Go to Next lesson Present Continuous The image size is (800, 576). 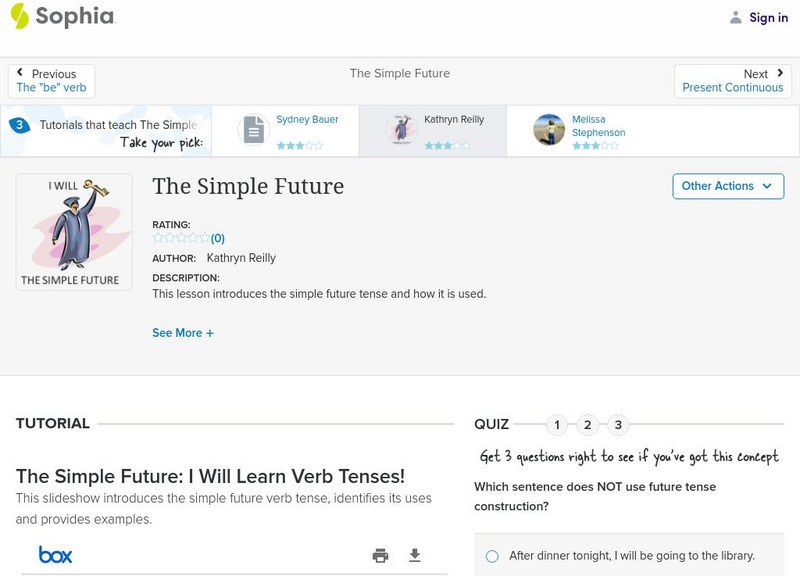pos(732,81)
